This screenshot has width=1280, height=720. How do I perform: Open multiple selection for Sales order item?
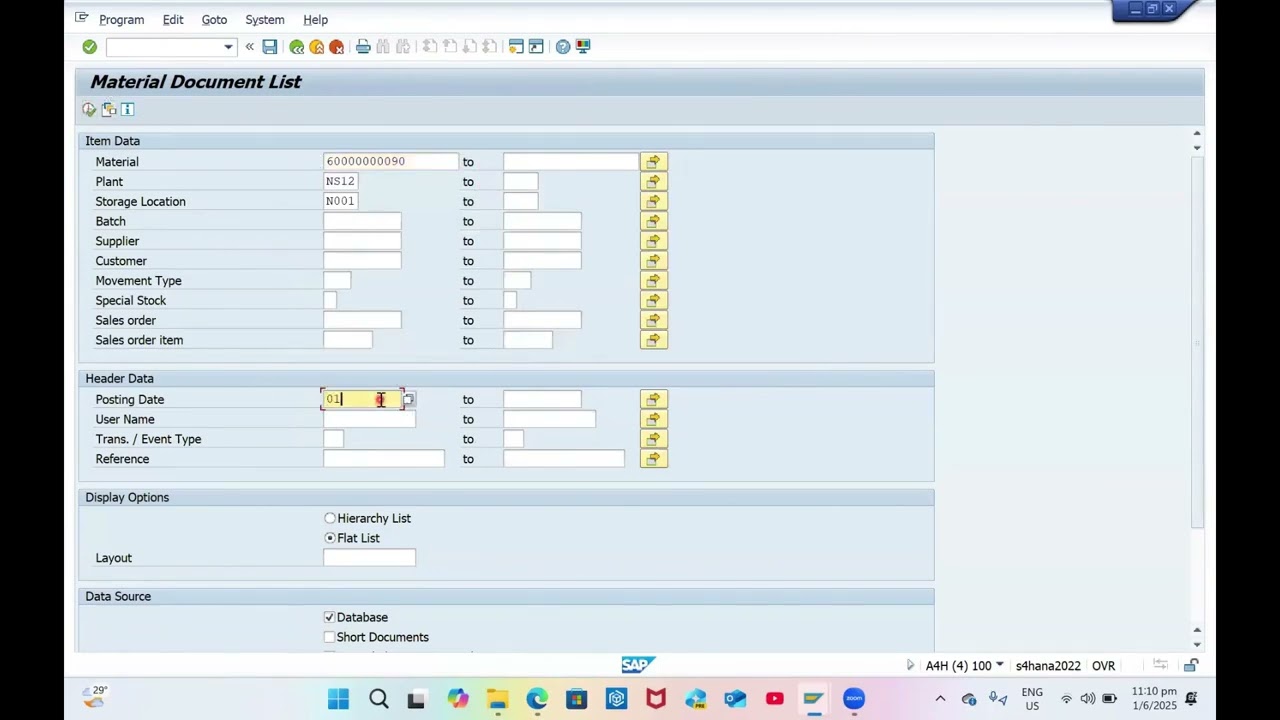pyautogui.click(x=653, y=340)
